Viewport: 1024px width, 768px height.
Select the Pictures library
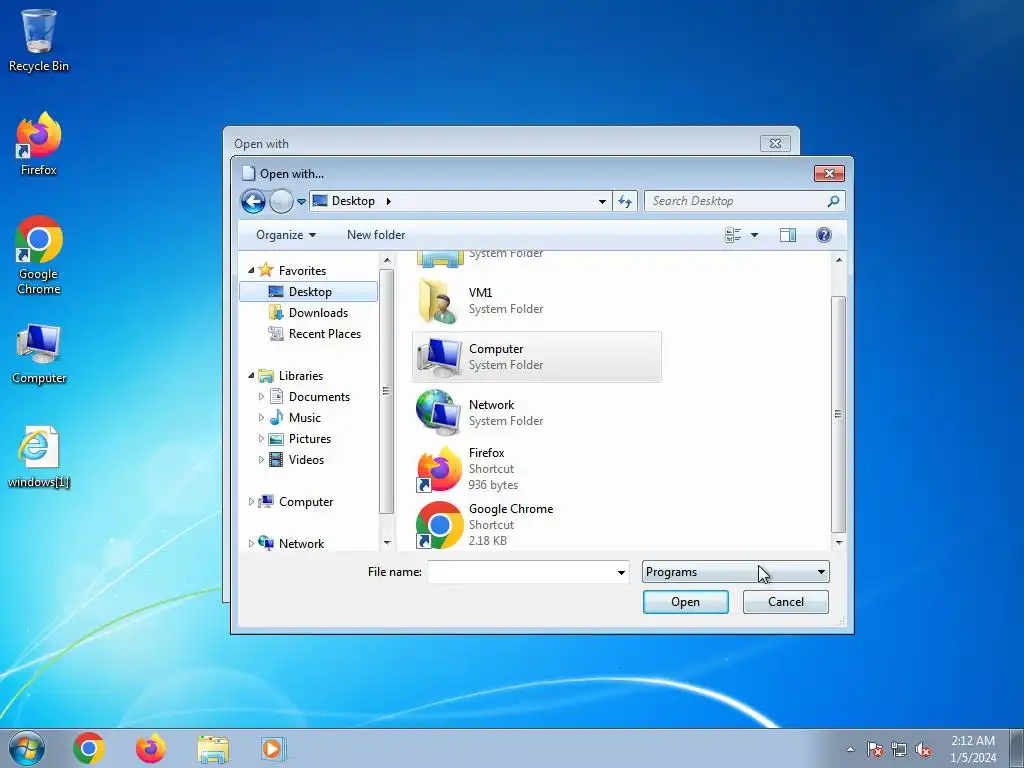click(x=310, y=439)
